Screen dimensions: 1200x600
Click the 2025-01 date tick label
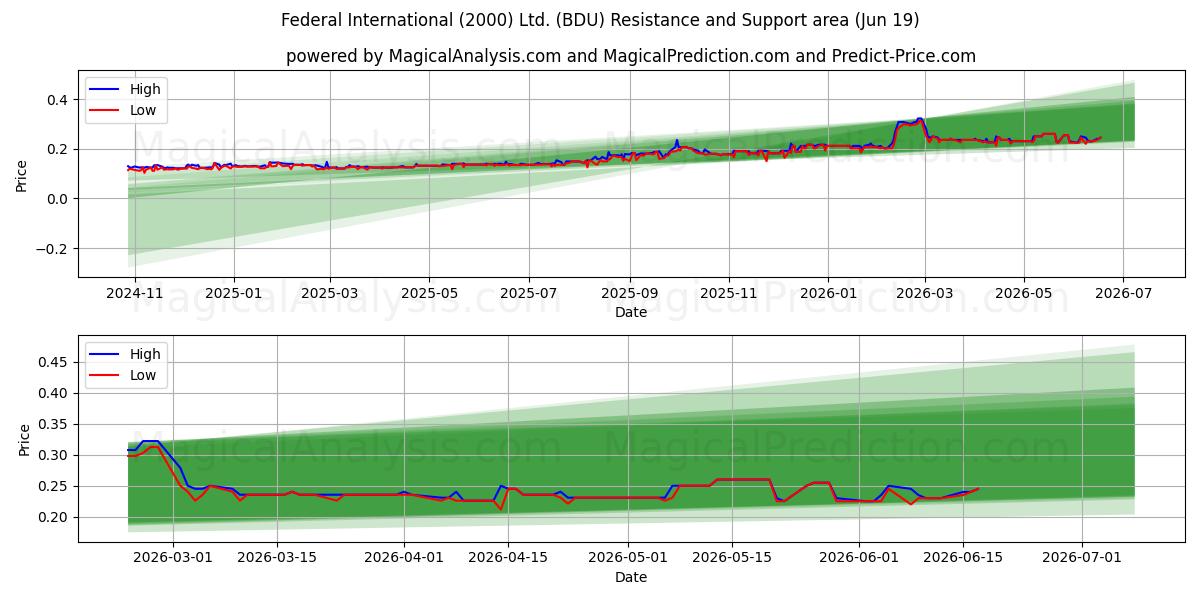(234, 294)
